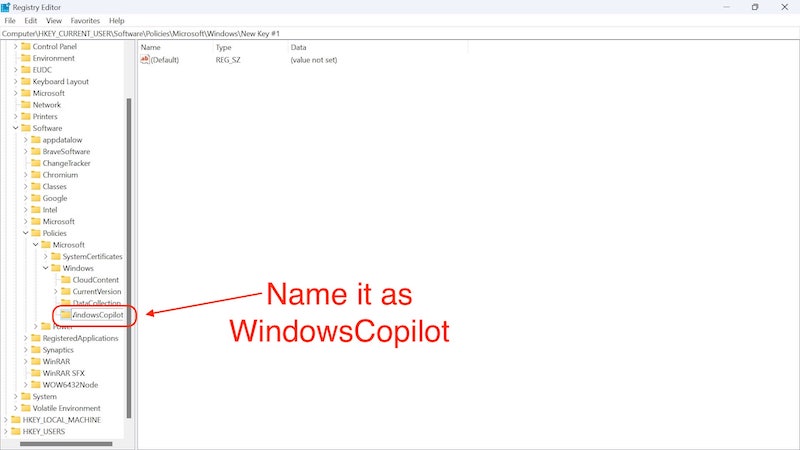Select the Volatile Environment key
Viewport: 800px width, 450px height.
point(66,408)
